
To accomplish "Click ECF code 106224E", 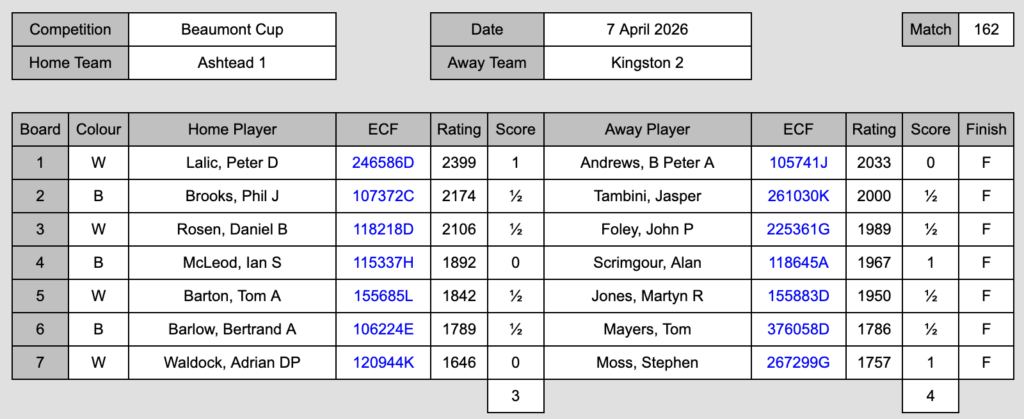I will [x=383, y=329].
